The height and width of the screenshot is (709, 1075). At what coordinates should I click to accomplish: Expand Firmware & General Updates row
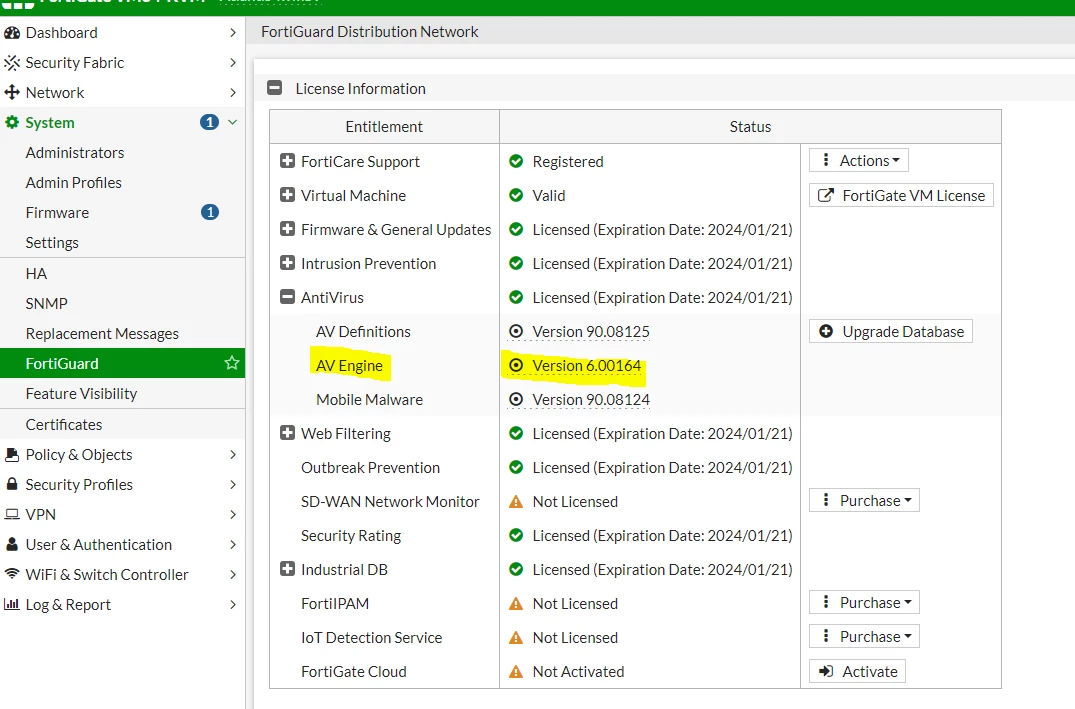(287, 229)
